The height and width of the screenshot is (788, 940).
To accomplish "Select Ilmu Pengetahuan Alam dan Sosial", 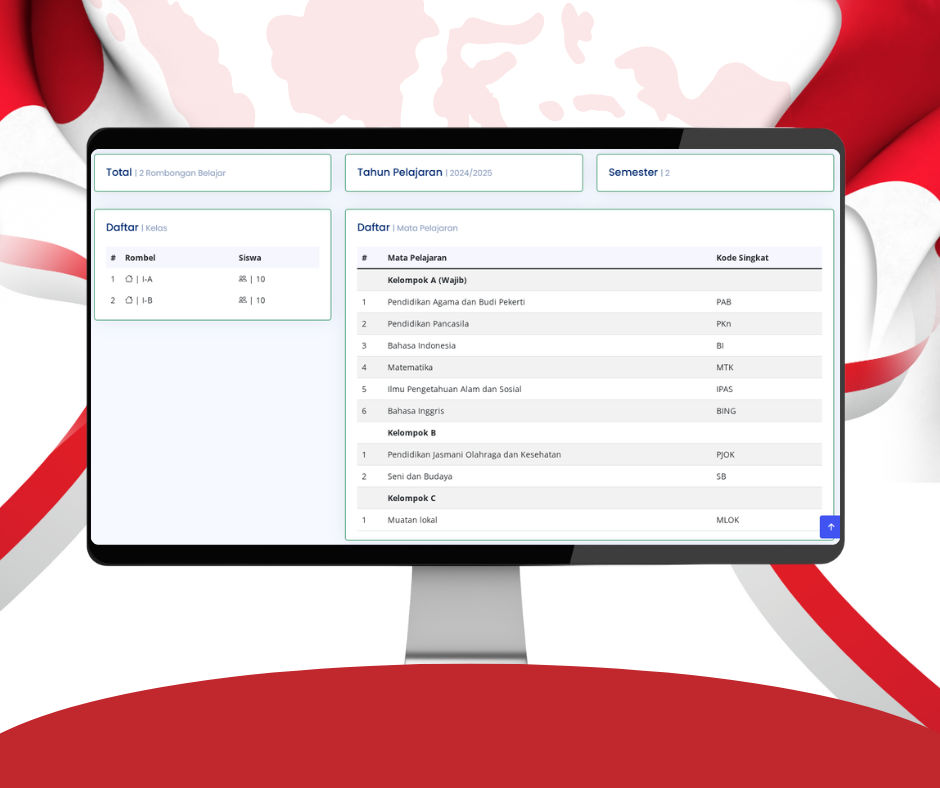I will (x=454, y=389).
